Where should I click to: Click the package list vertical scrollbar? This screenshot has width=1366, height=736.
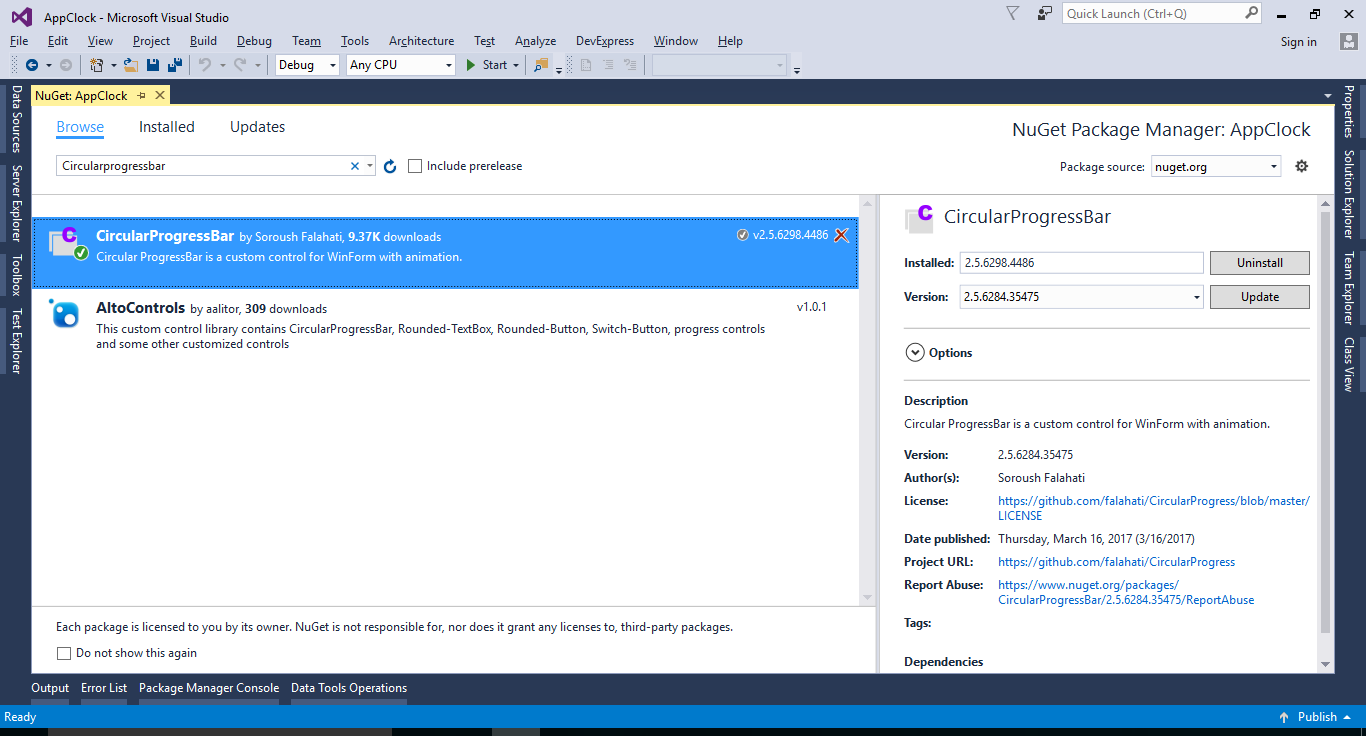coord(867,400)
